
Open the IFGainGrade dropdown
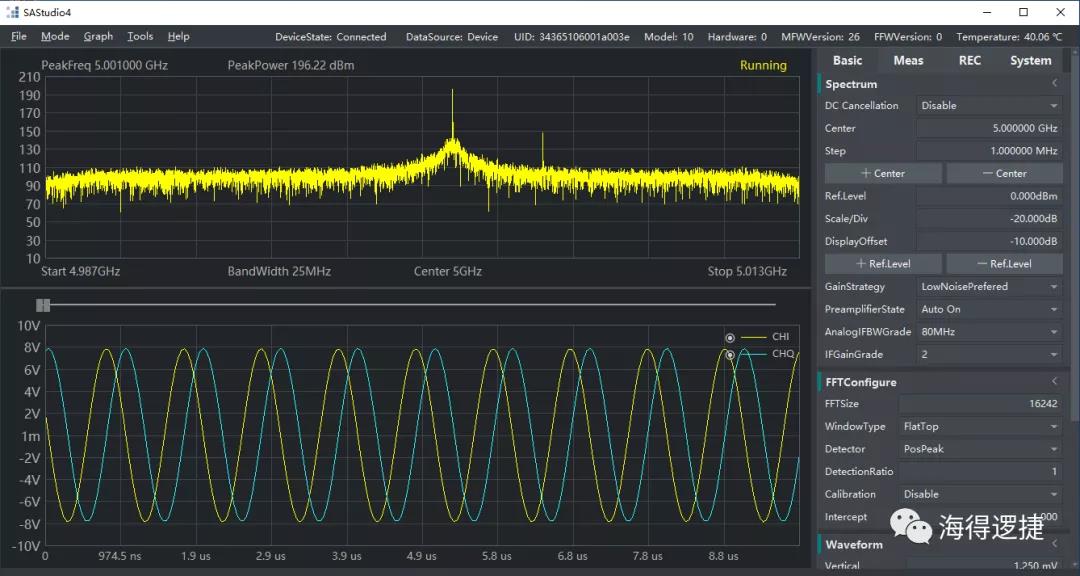(989, 355)
